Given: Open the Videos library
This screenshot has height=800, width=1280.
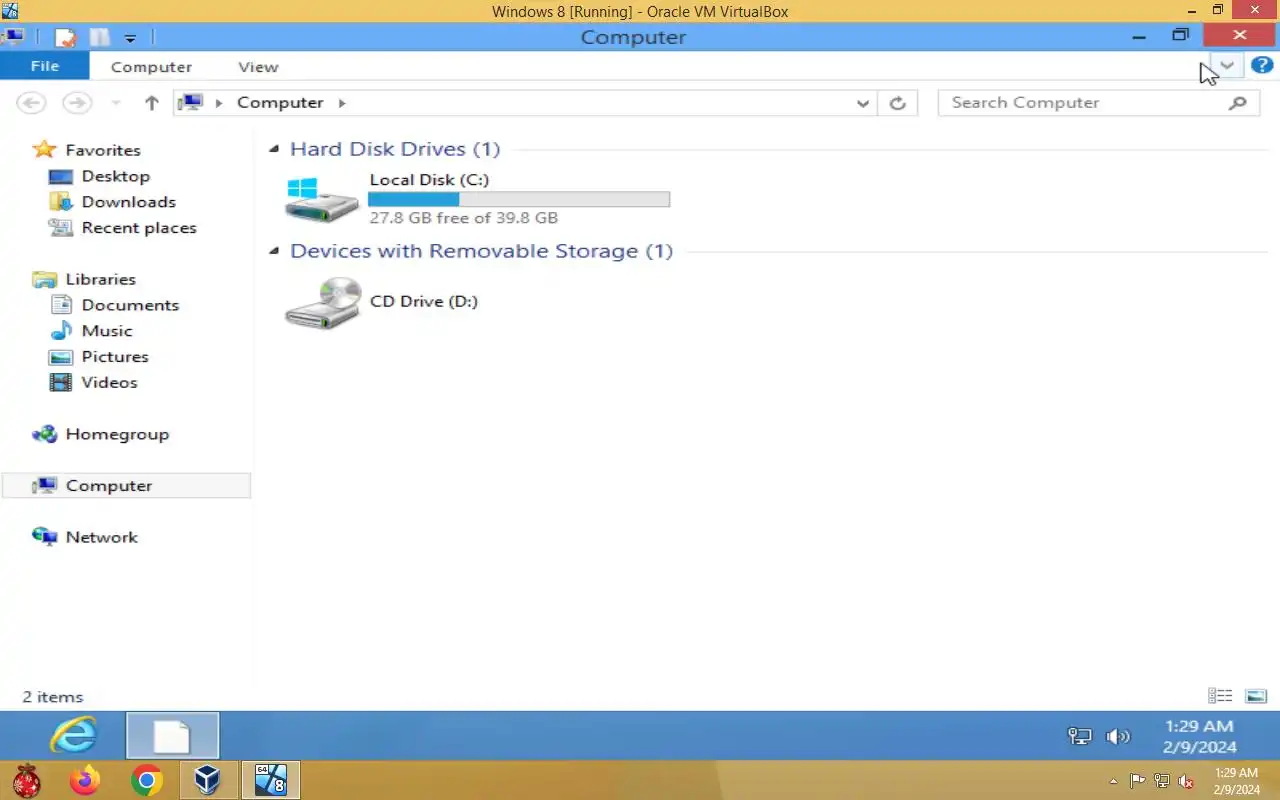Looking at the screenshot, I should tap(109, 383).
